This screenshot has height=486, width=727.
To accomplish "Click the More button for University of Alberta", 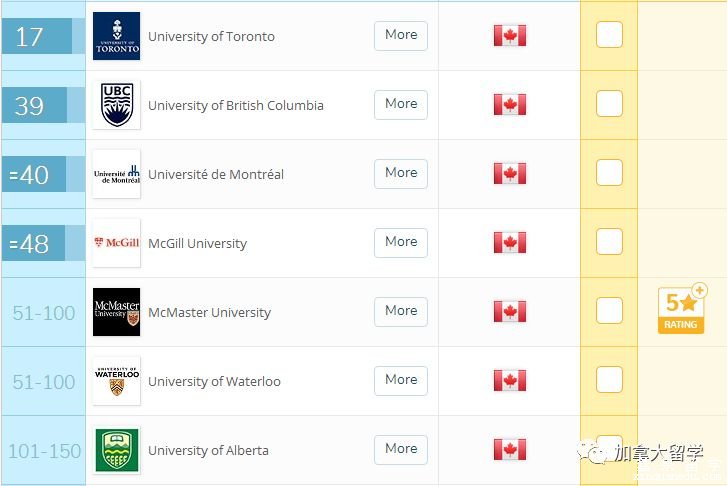I will (401, 449).
